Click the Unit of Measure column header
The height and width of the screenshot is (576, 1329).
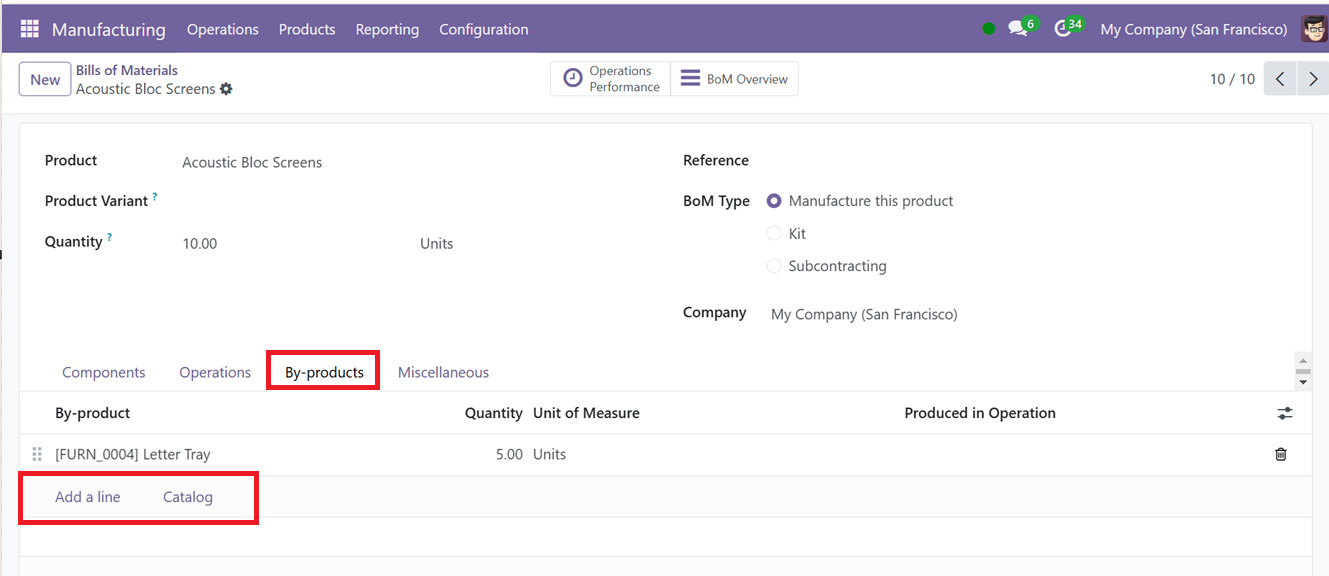tap(586, 413)
